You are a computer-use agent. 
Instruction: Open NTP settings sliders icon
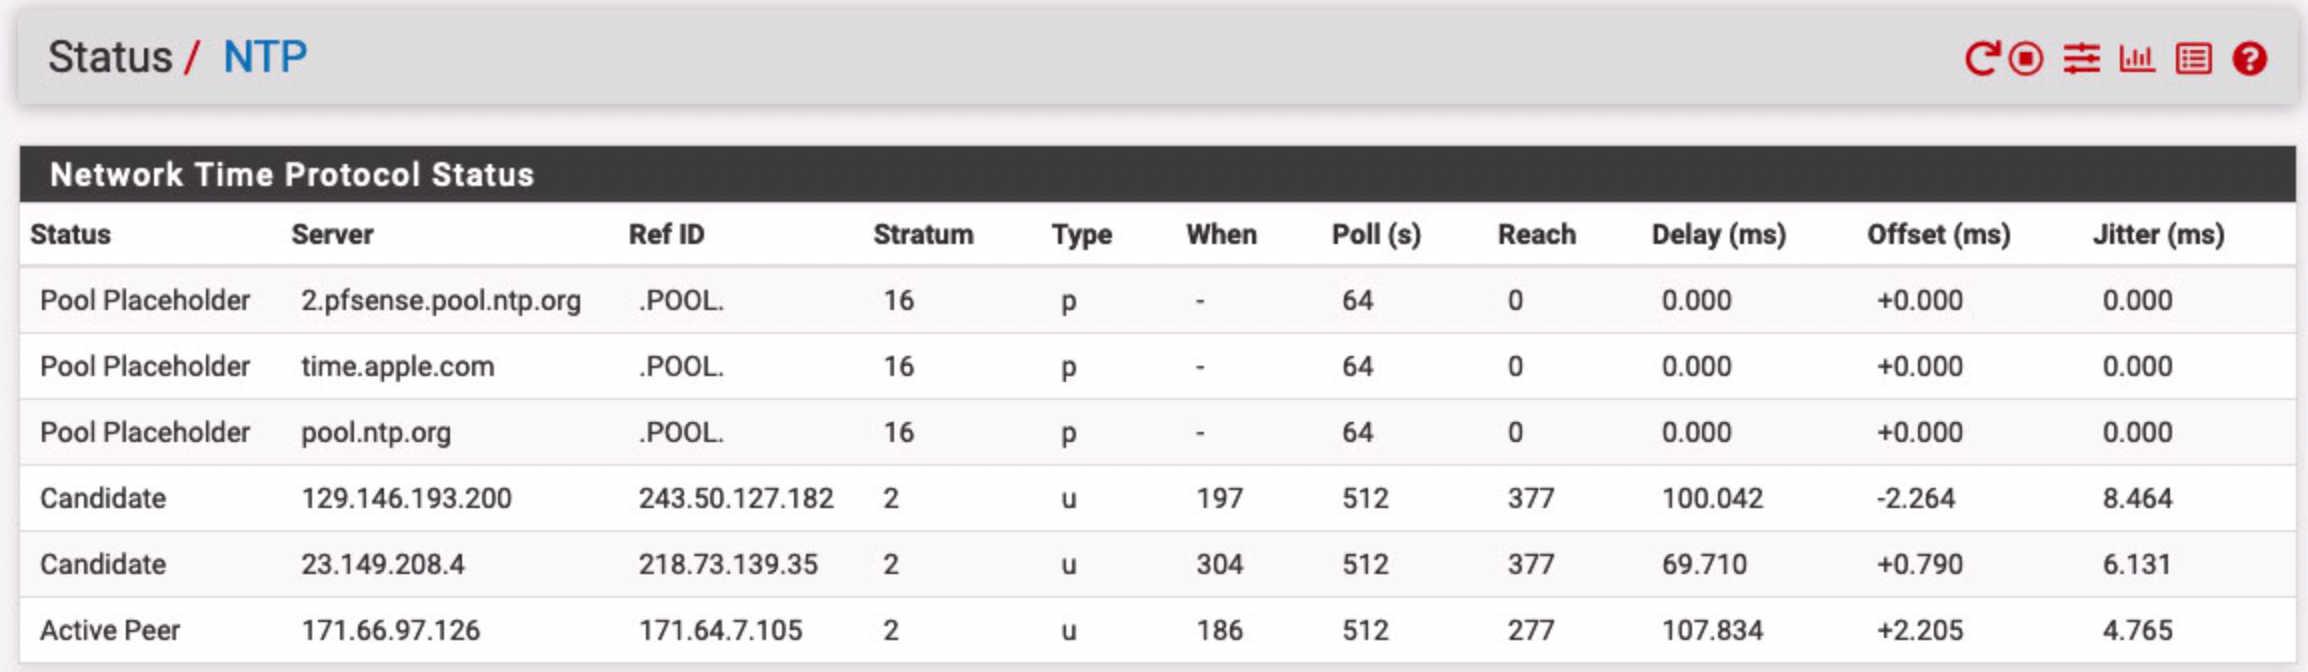(x=2082, y=58)
